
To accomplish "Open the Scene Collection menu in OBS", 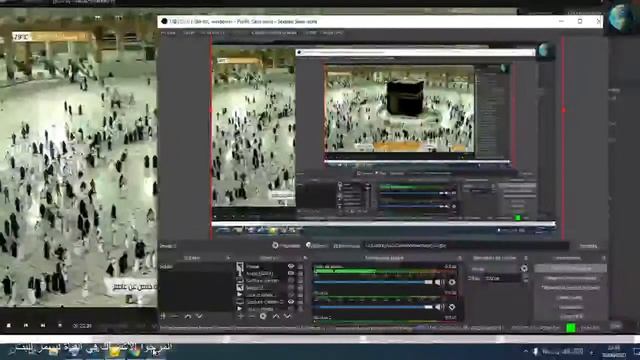I will 274,33.
